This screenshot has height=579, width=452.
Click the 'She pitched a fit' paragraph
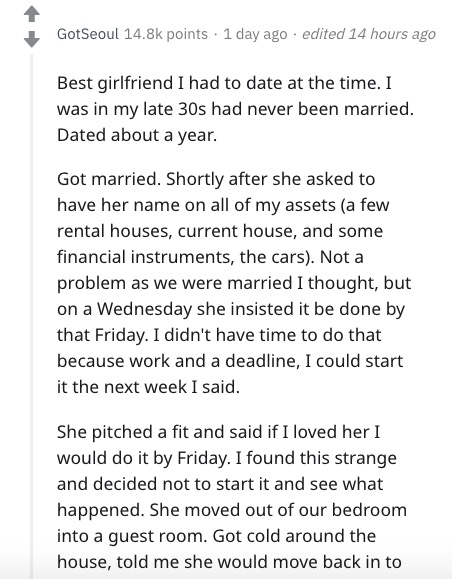232,497
